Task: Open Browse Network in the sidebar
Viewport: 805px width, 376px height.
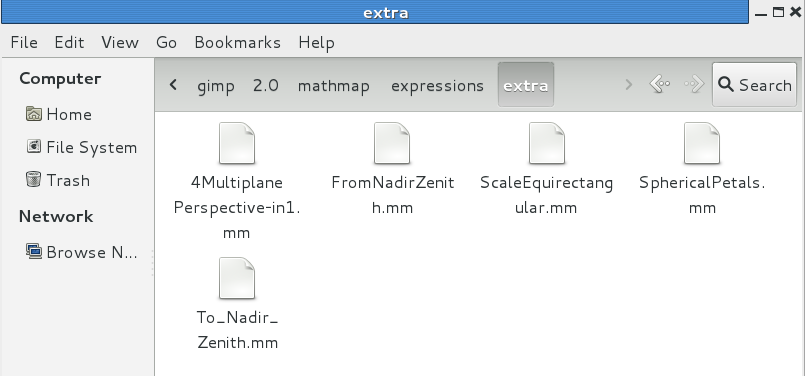Action: click(x=91, y=252)
